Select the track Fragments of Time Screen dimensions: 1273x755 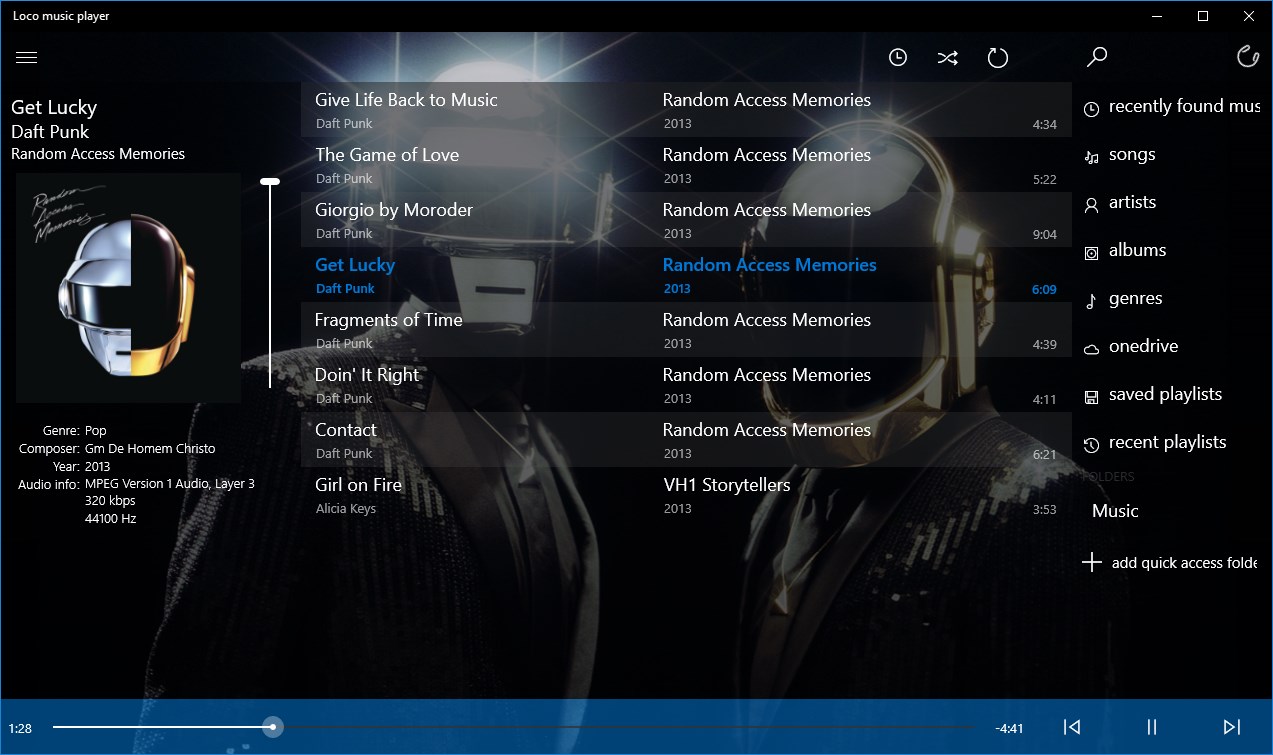click(686, 330)
